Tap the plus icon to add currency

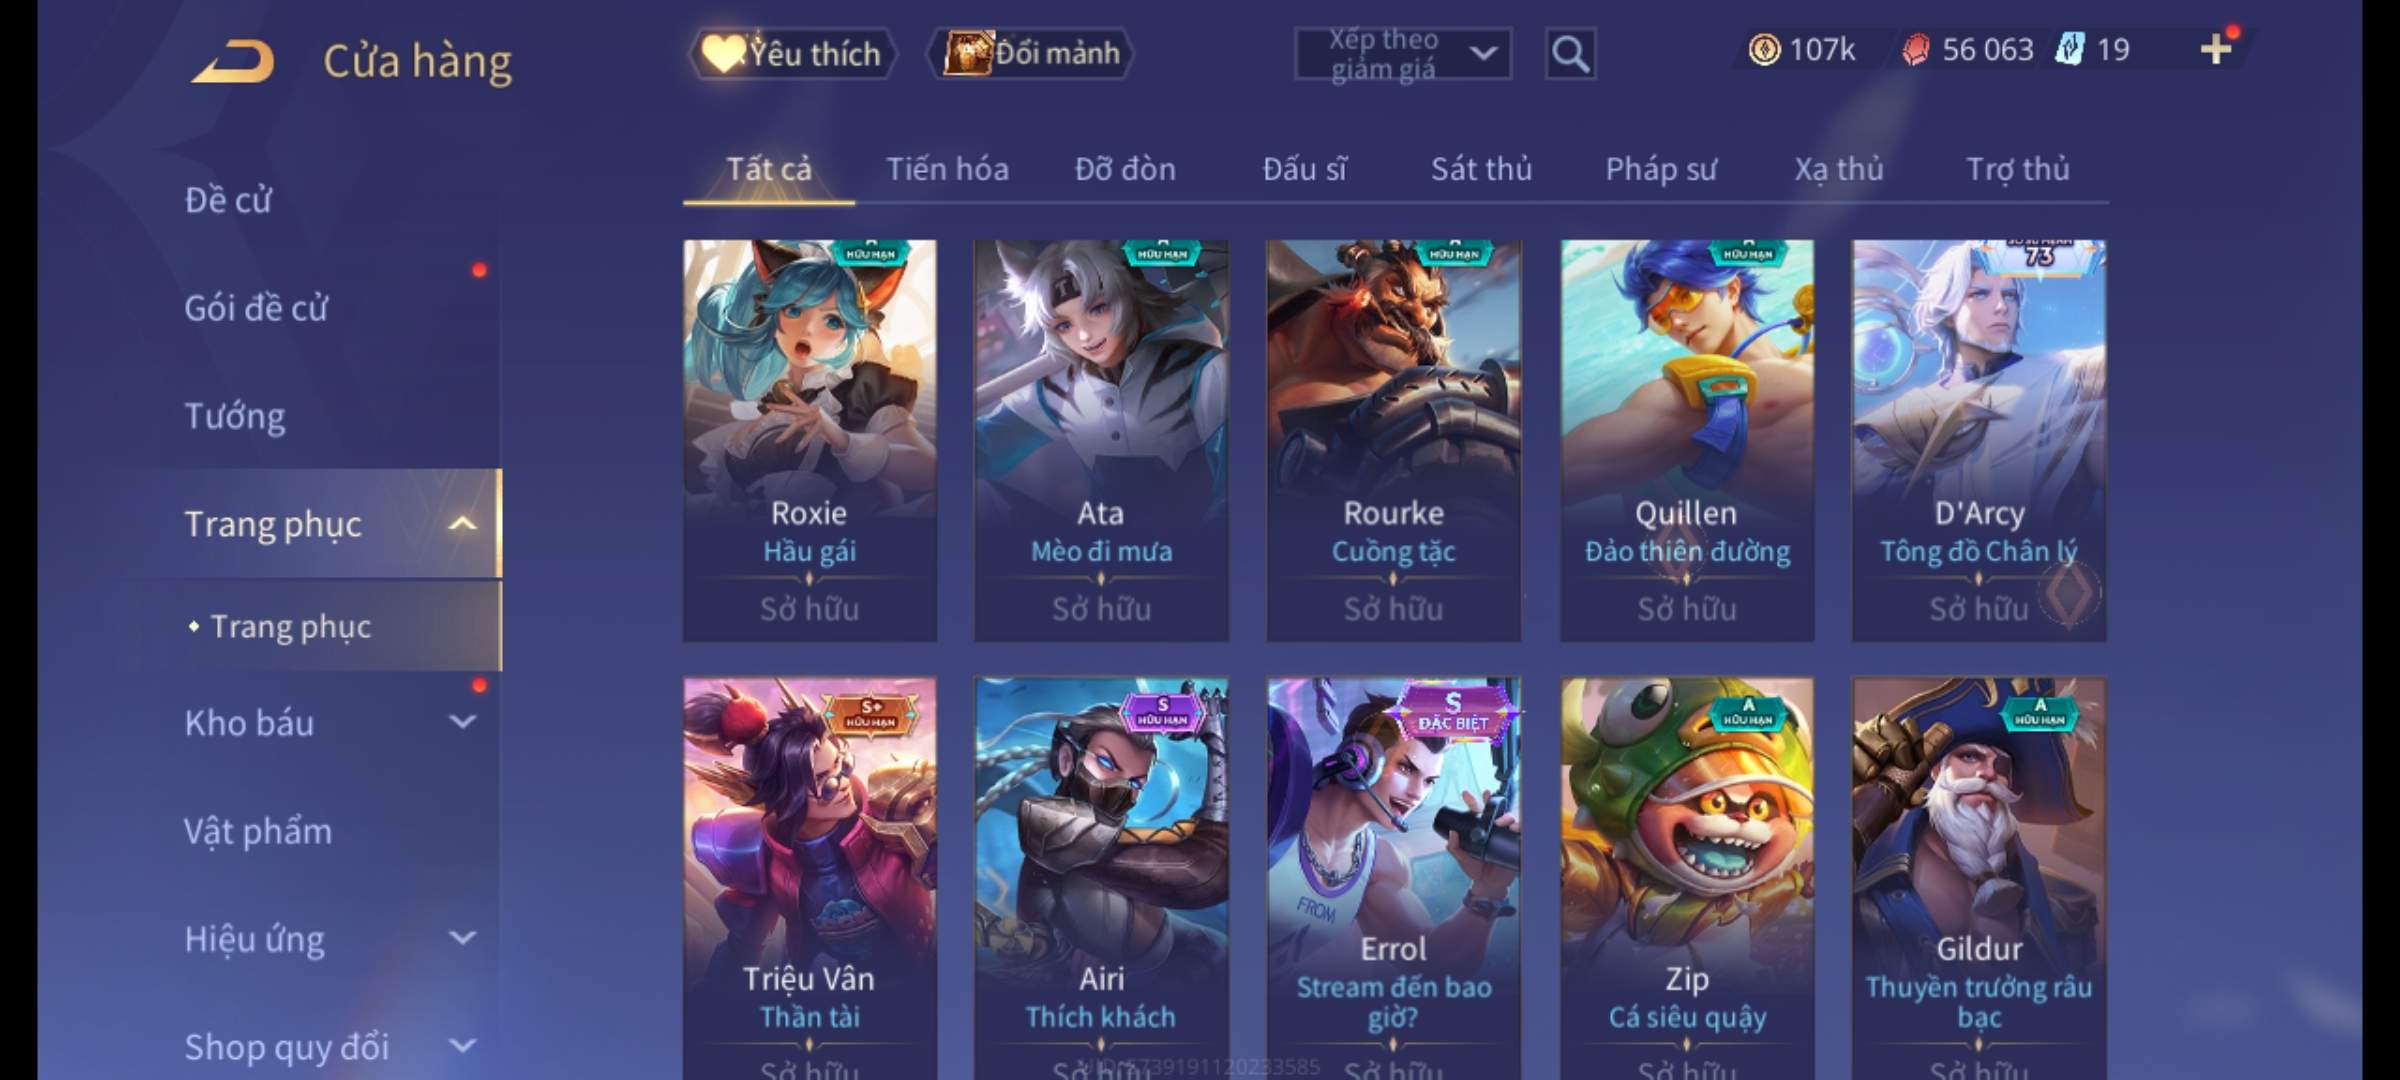click(2216, 49)
